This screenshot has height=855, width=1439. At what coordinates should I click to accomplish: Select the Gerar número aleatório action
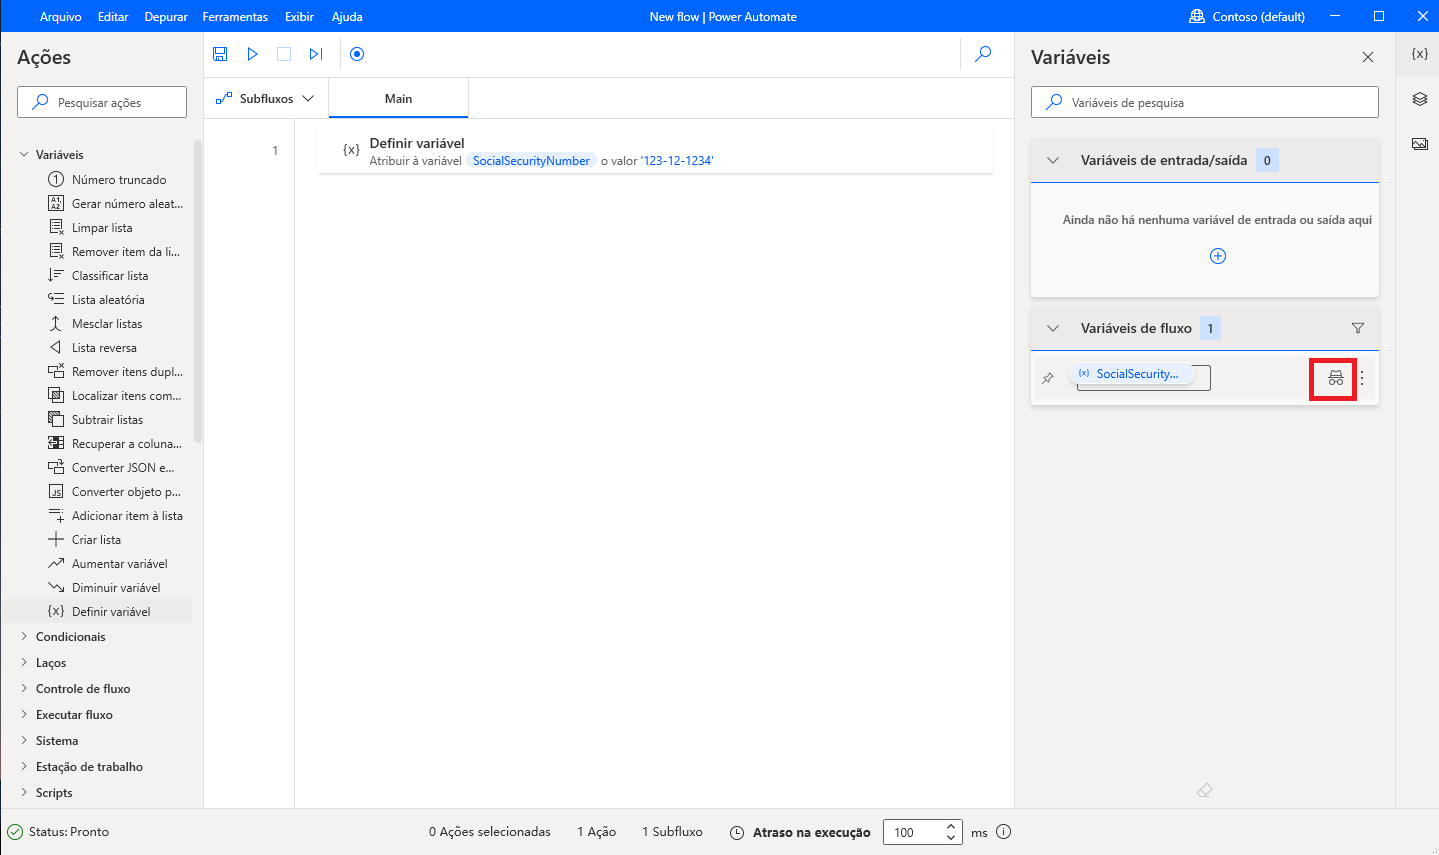[x=115, y=204]
